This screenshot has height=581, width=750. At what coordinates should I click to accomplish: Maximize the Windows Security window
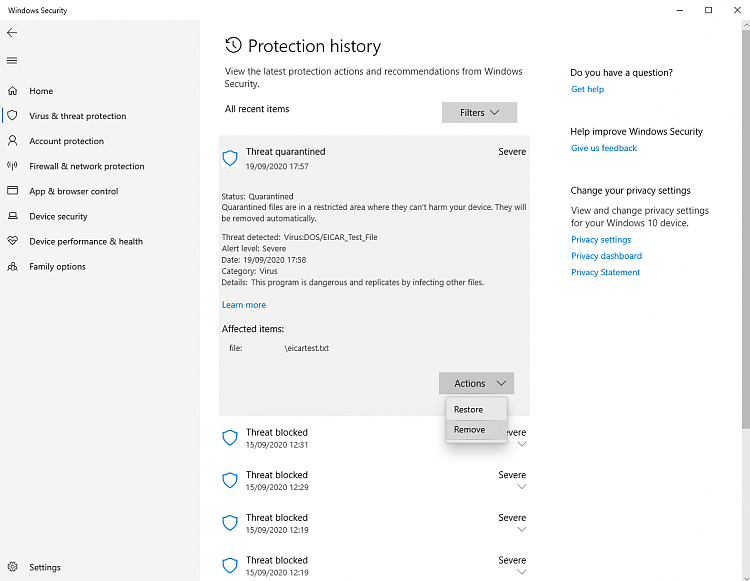[x=708, y=10]
